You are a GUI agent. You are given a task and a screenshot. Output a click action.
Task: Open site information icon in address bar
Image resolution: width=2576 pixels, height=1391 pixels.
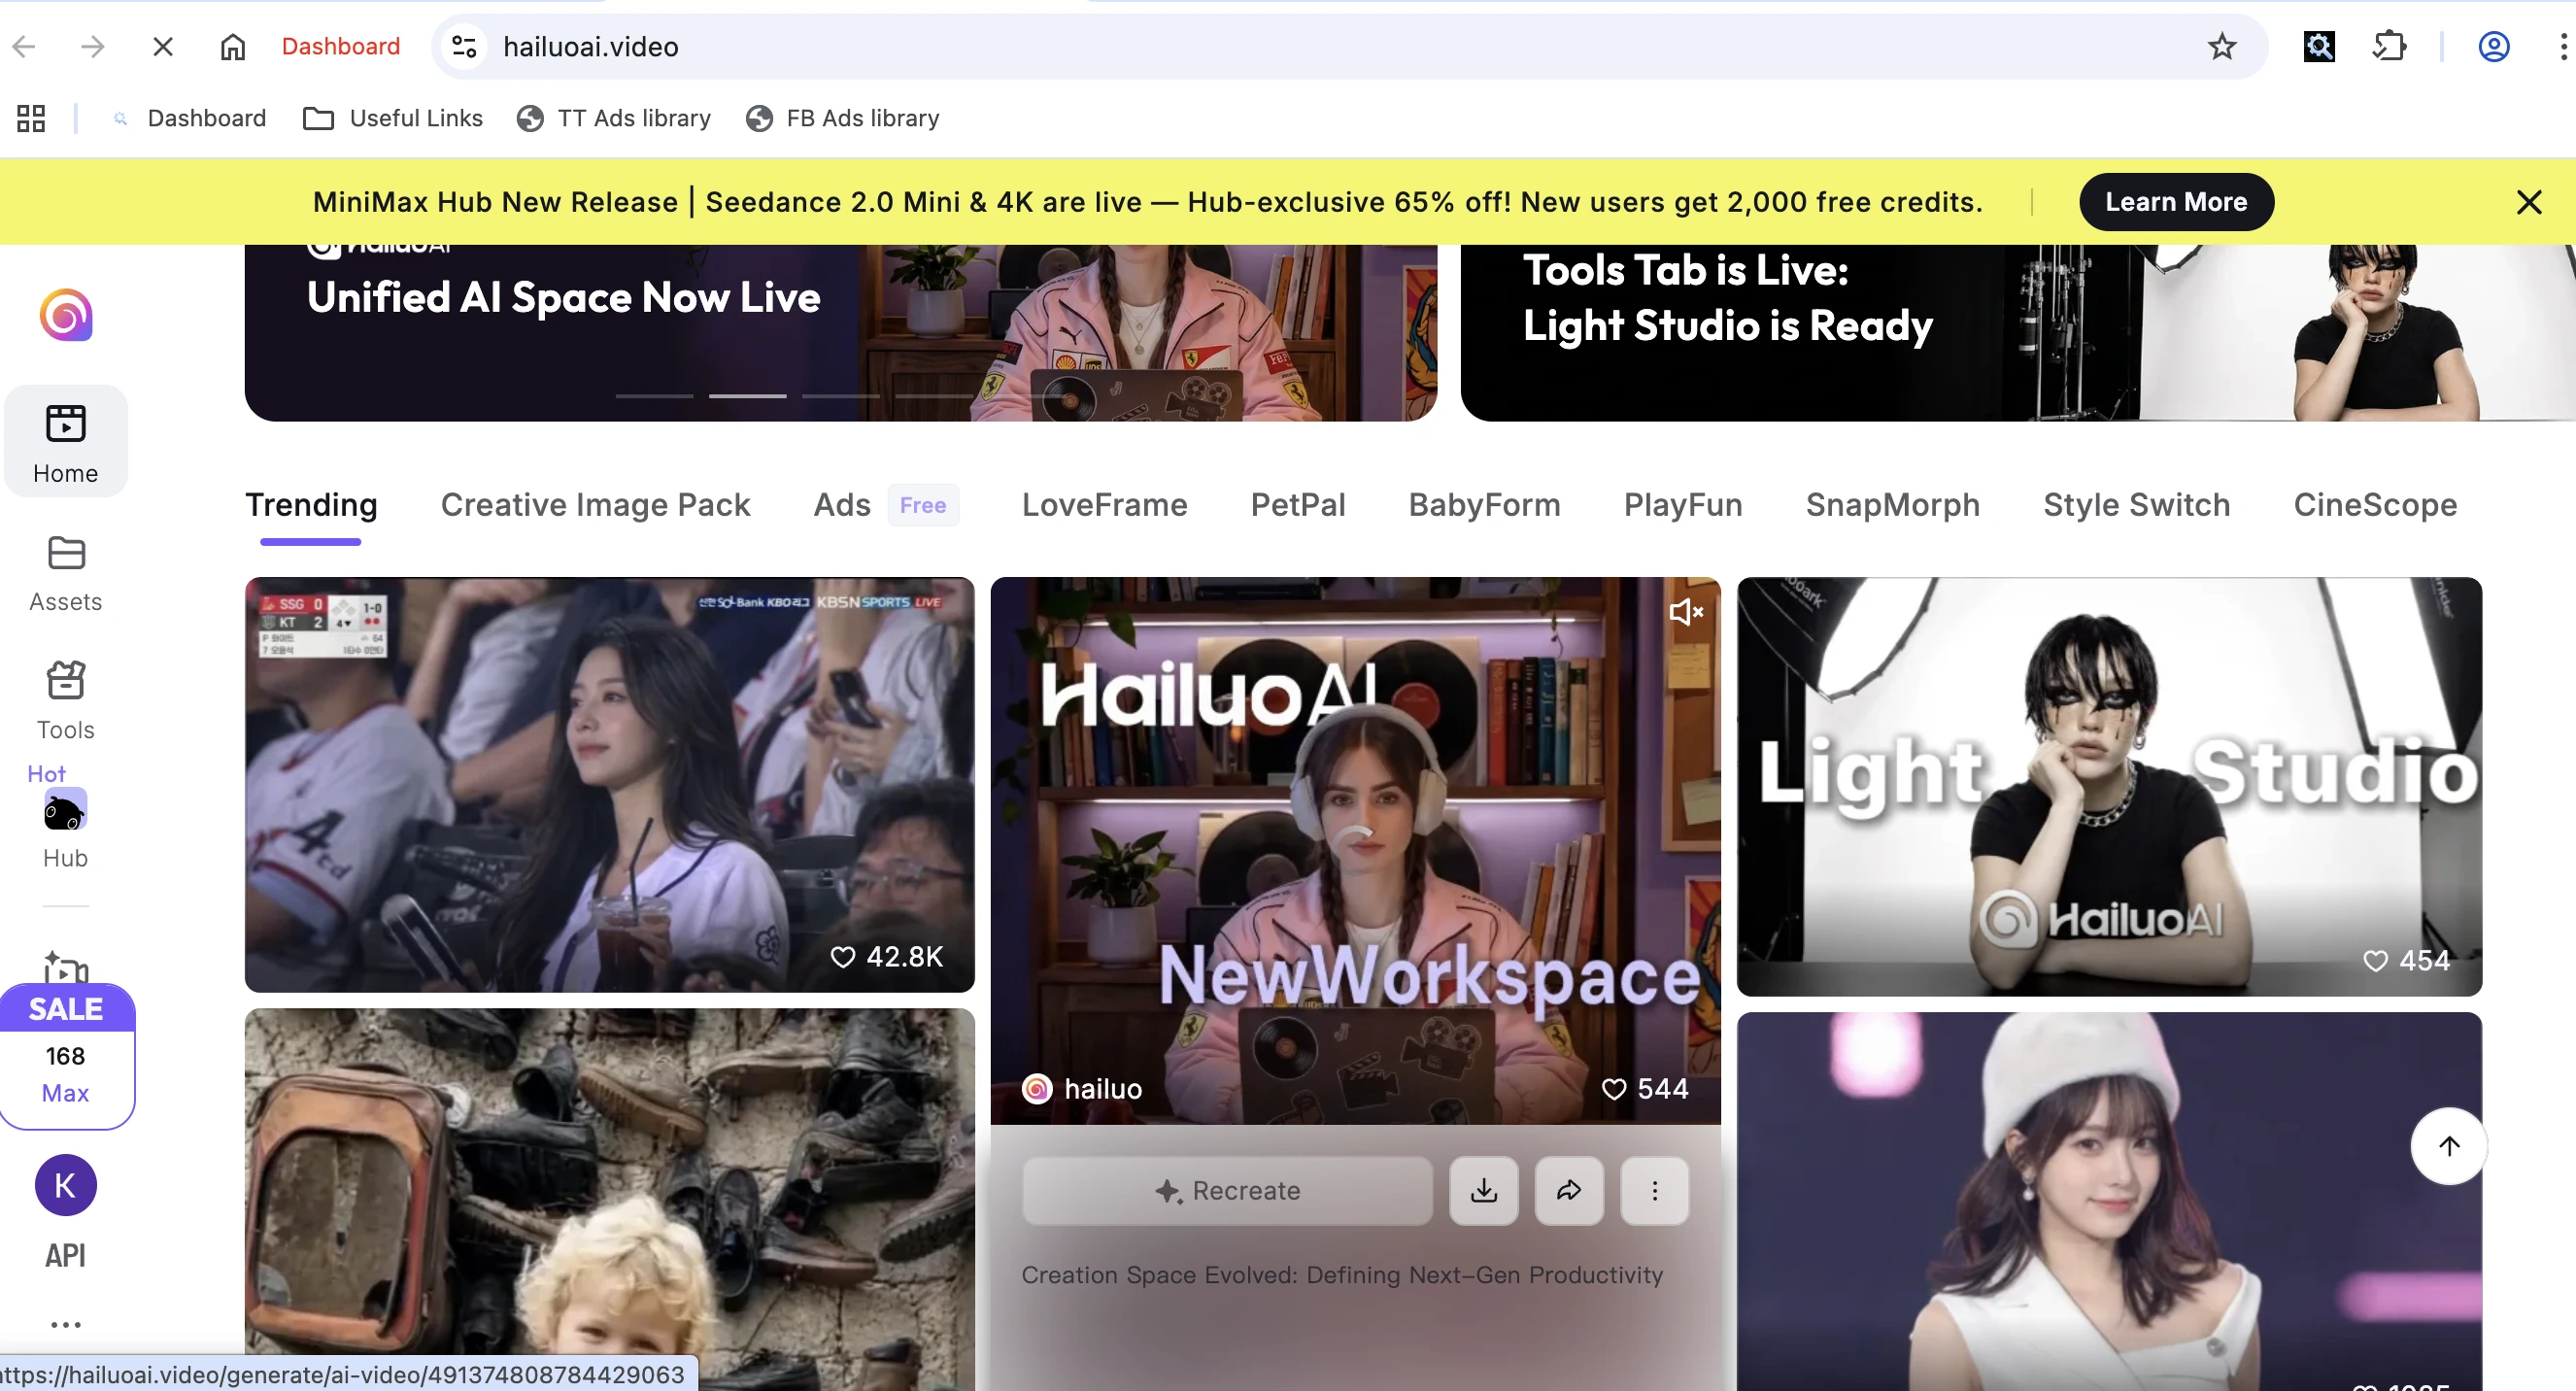(464, 47)
